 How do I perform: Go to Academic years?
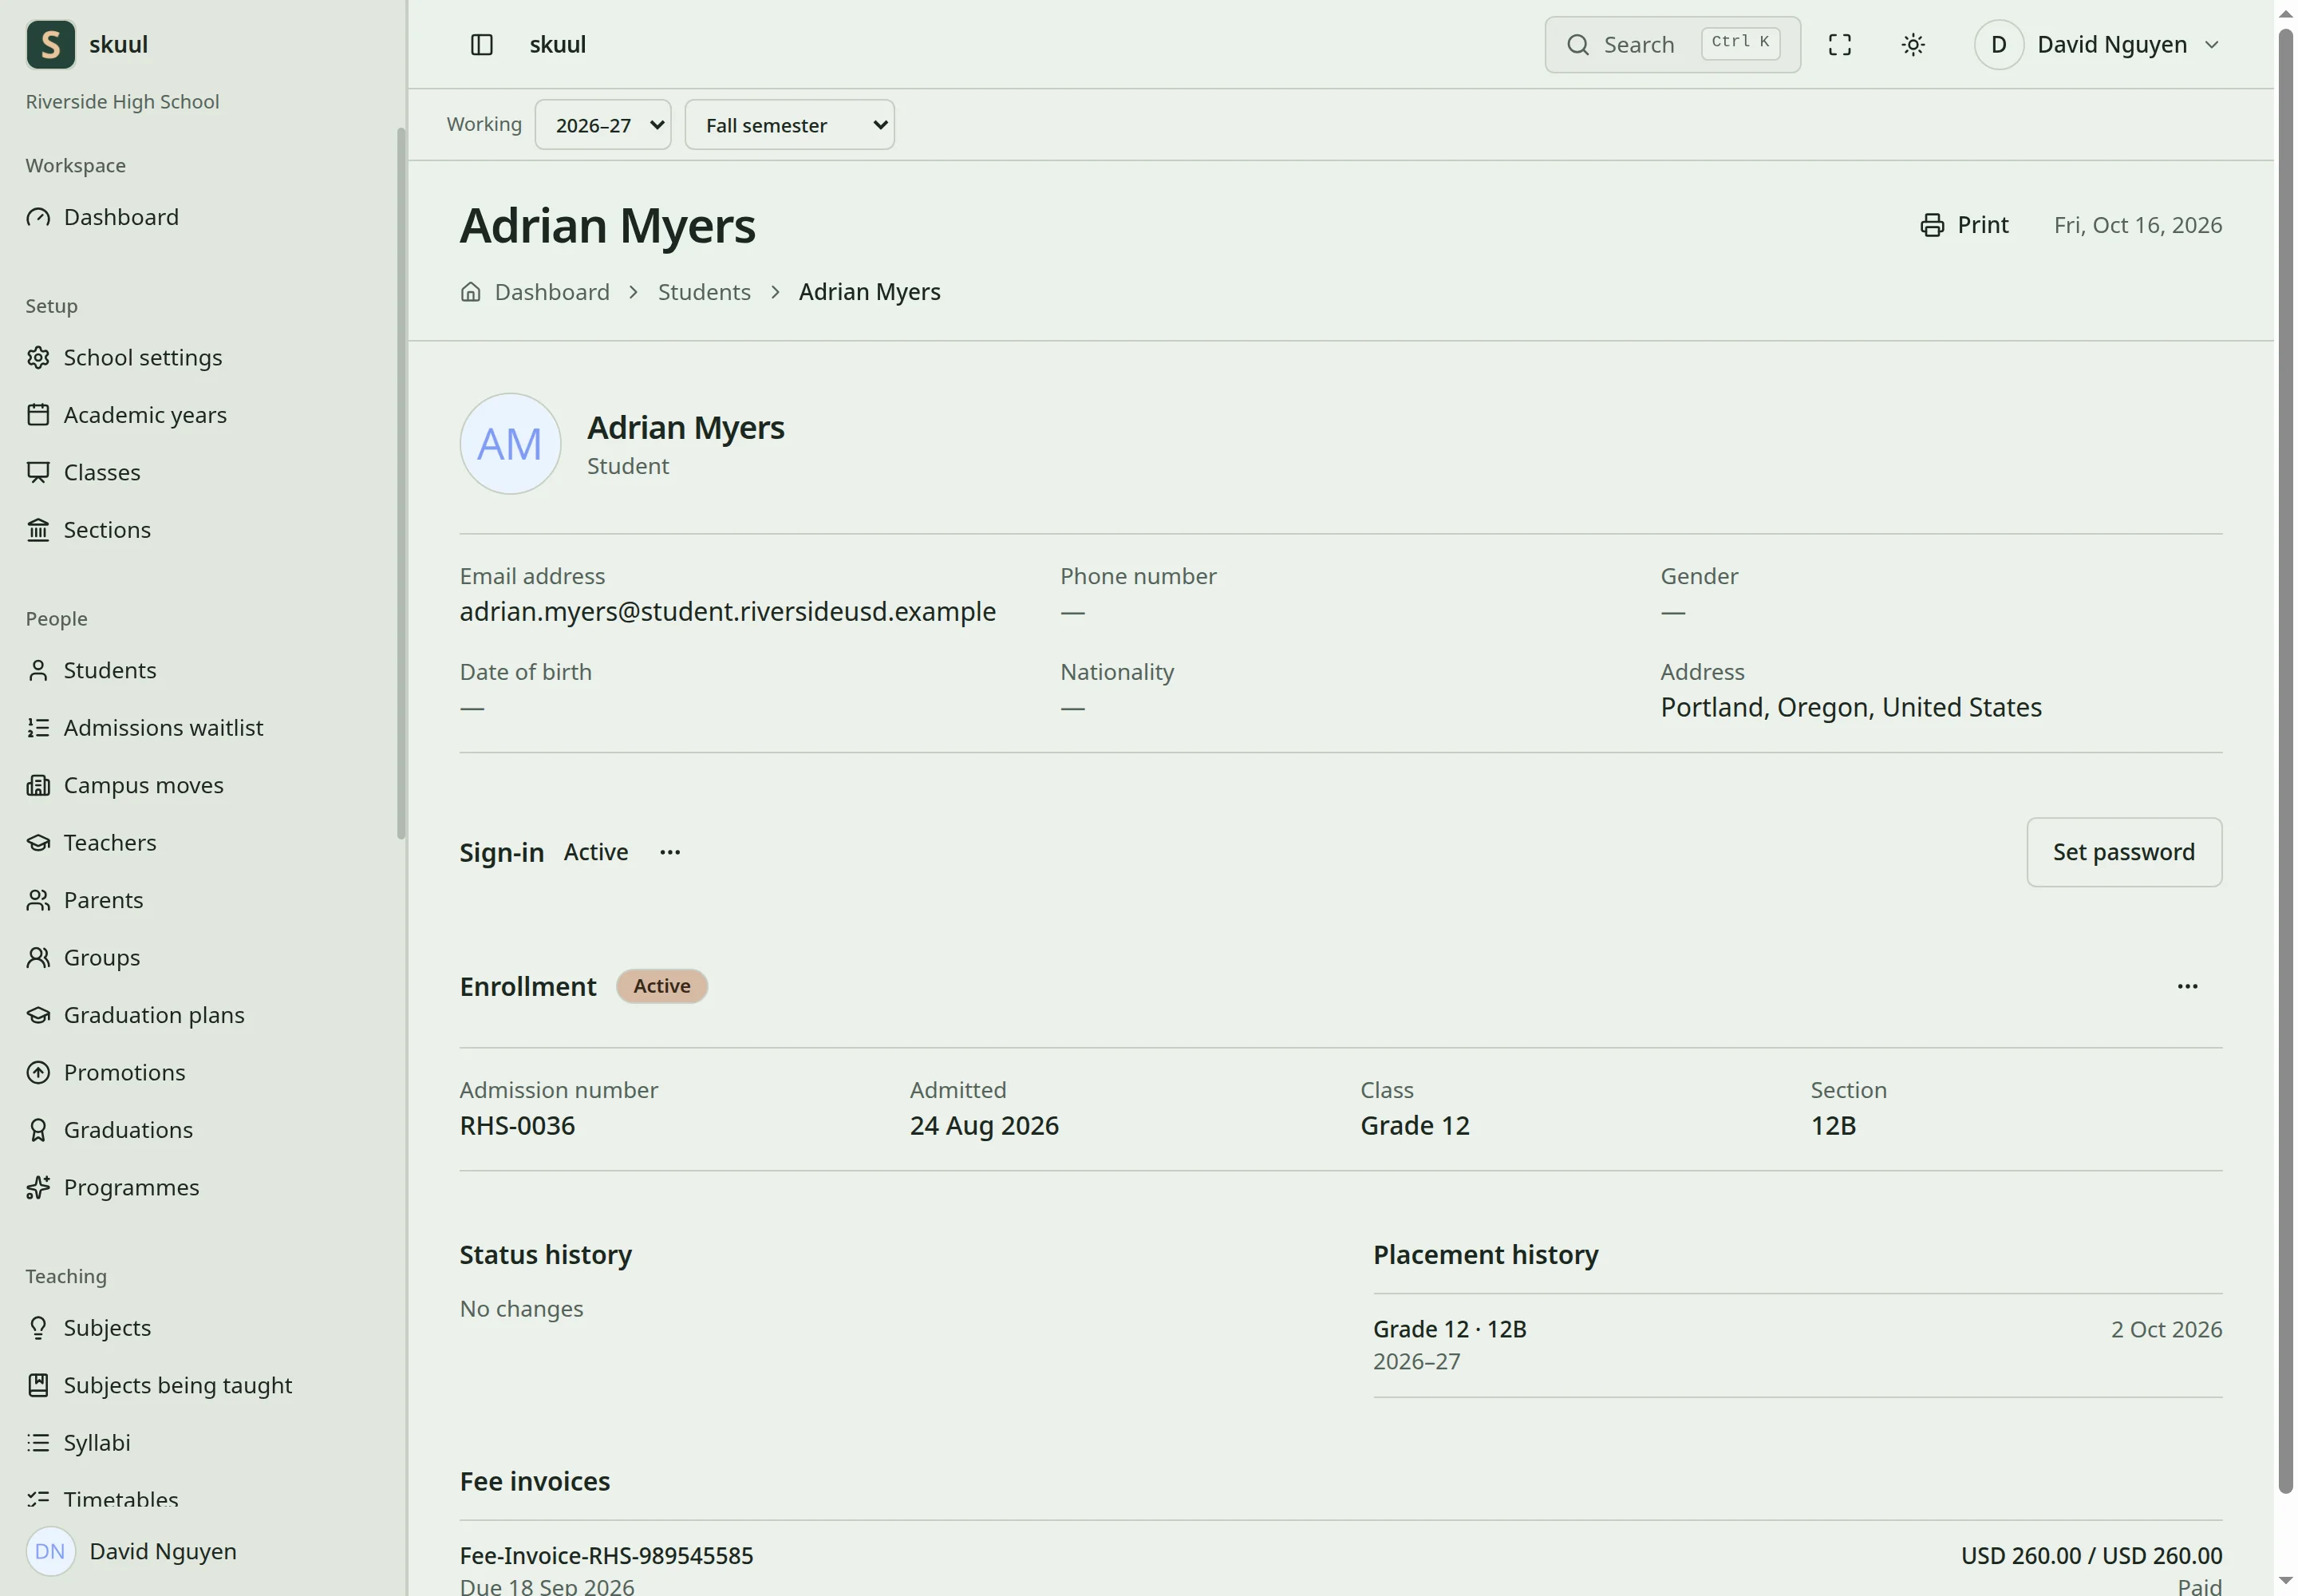pos(126,414)
